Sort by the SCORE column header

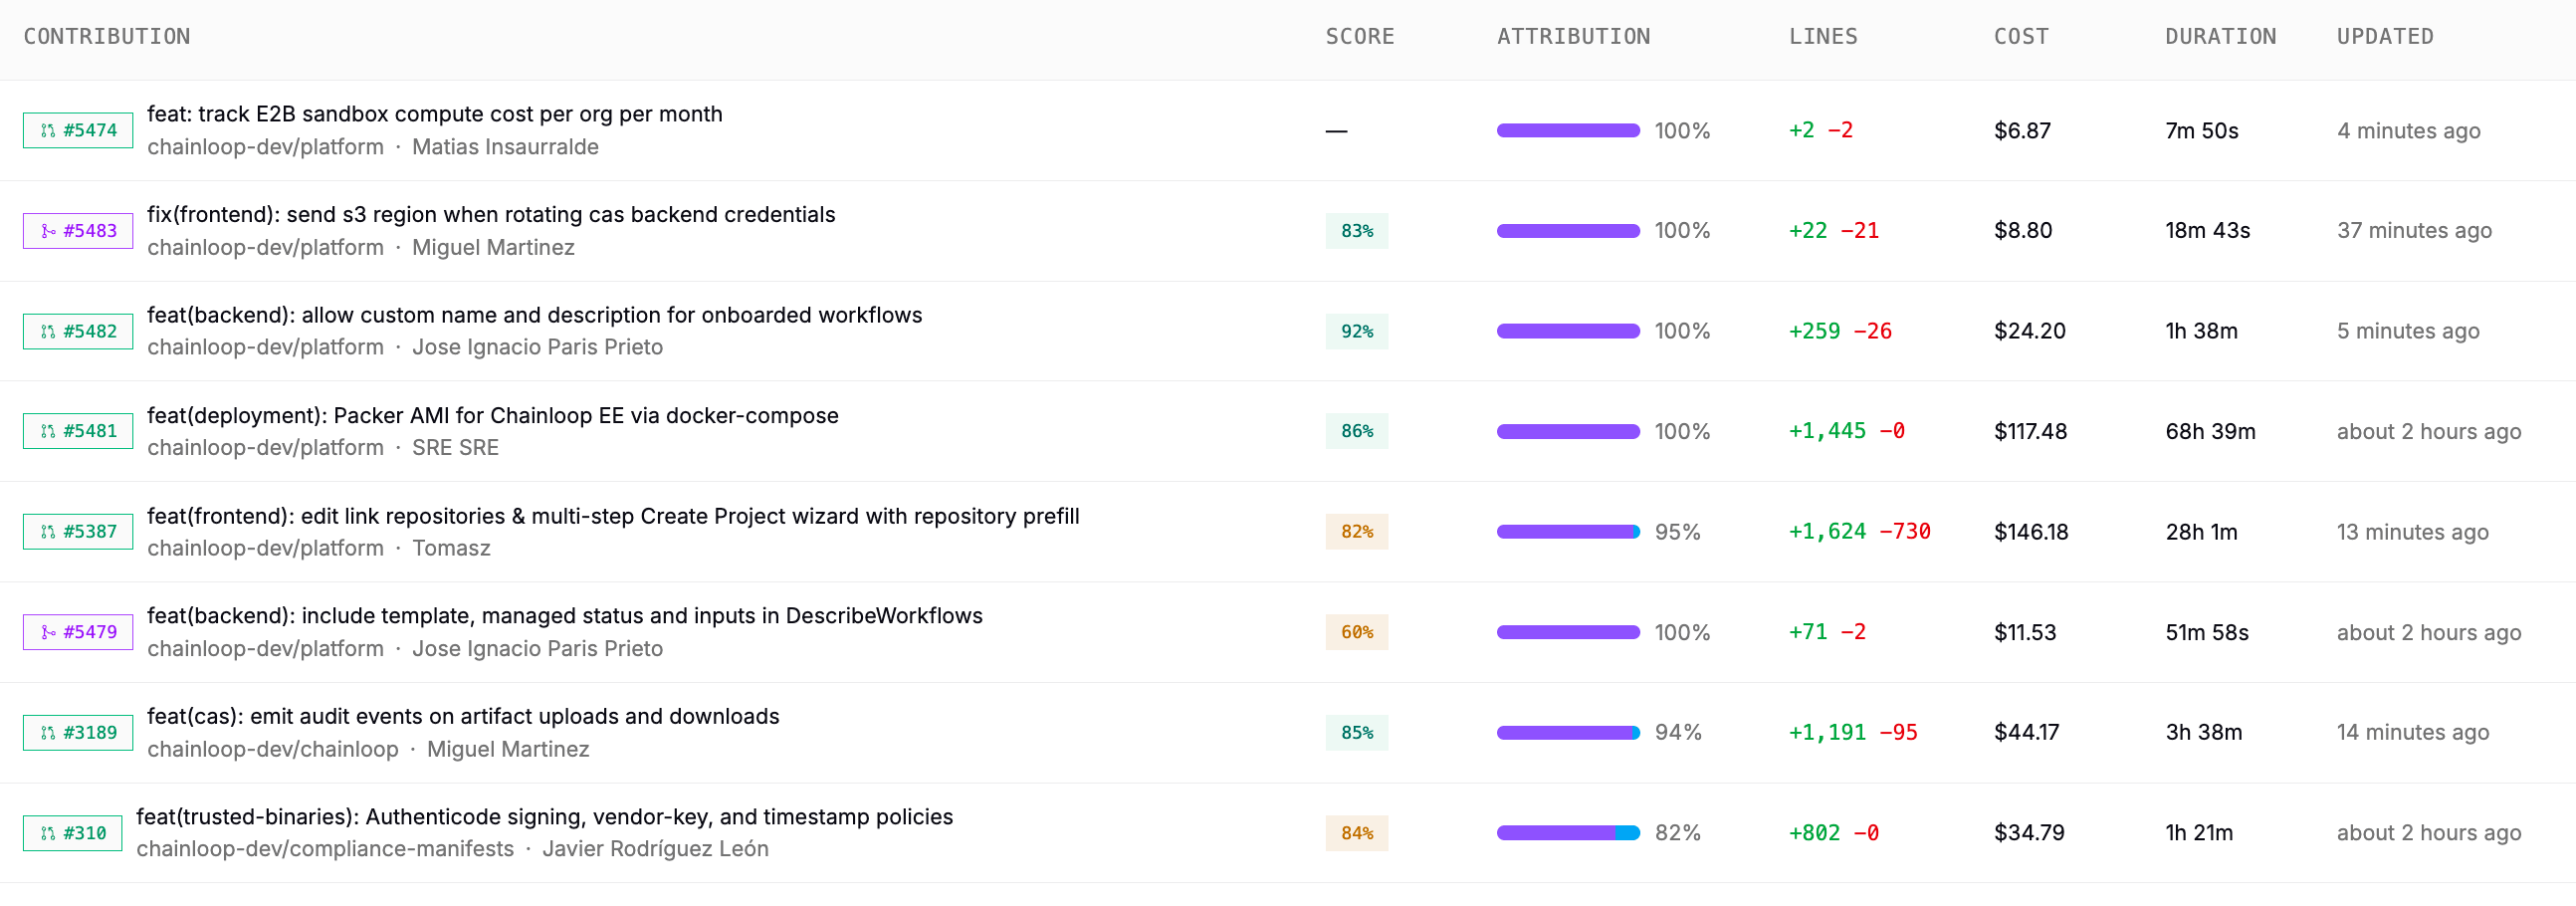coord(1359,37)
